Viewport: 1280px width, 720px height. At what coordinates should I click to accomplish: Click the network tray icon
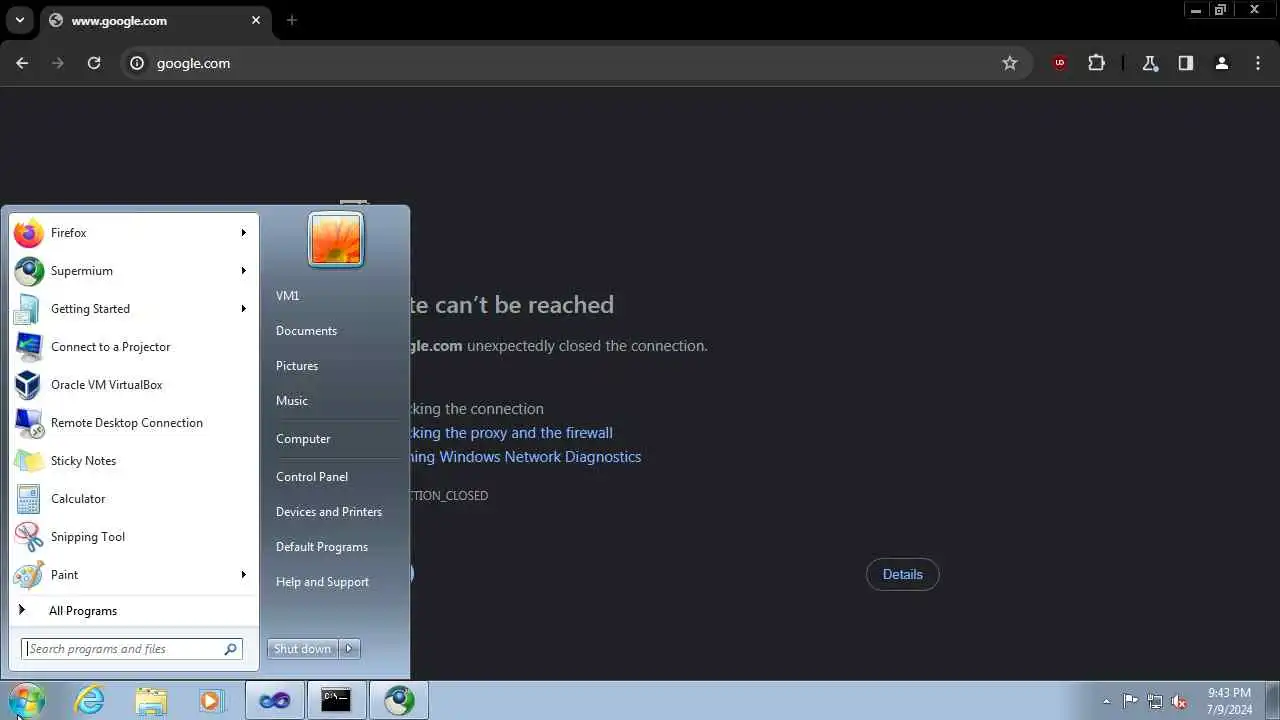tap(1155, 701)
